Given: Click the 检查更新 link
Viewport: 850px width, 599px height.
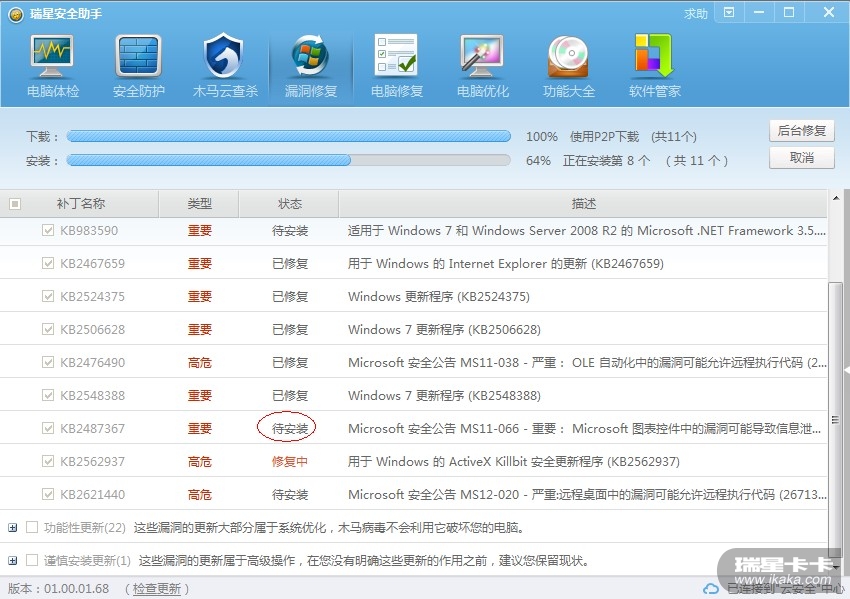Looking at the screenshot, I should (158, 589).
